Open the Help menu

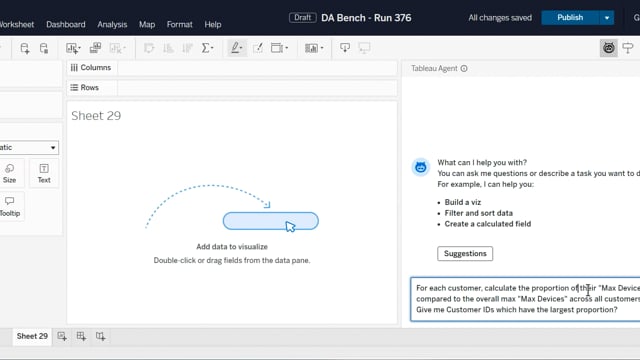point(213,24)
